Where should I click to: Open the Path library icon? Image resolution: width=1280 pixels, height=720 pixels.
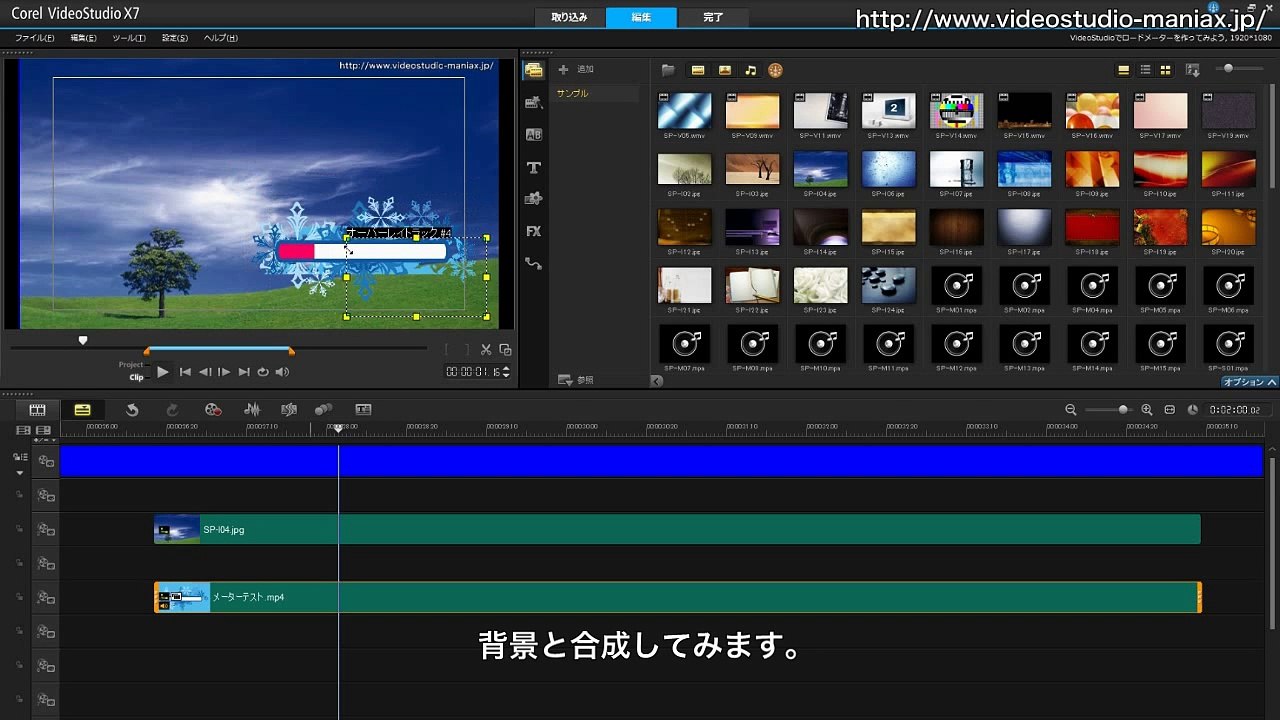coord(533,264)
